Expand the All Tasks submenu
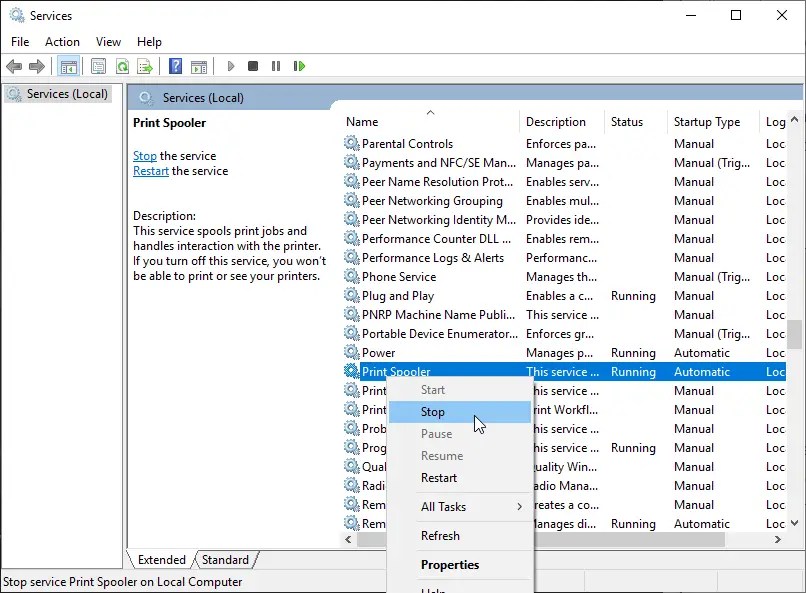This screenshot has height=593, width=806. 460,507
